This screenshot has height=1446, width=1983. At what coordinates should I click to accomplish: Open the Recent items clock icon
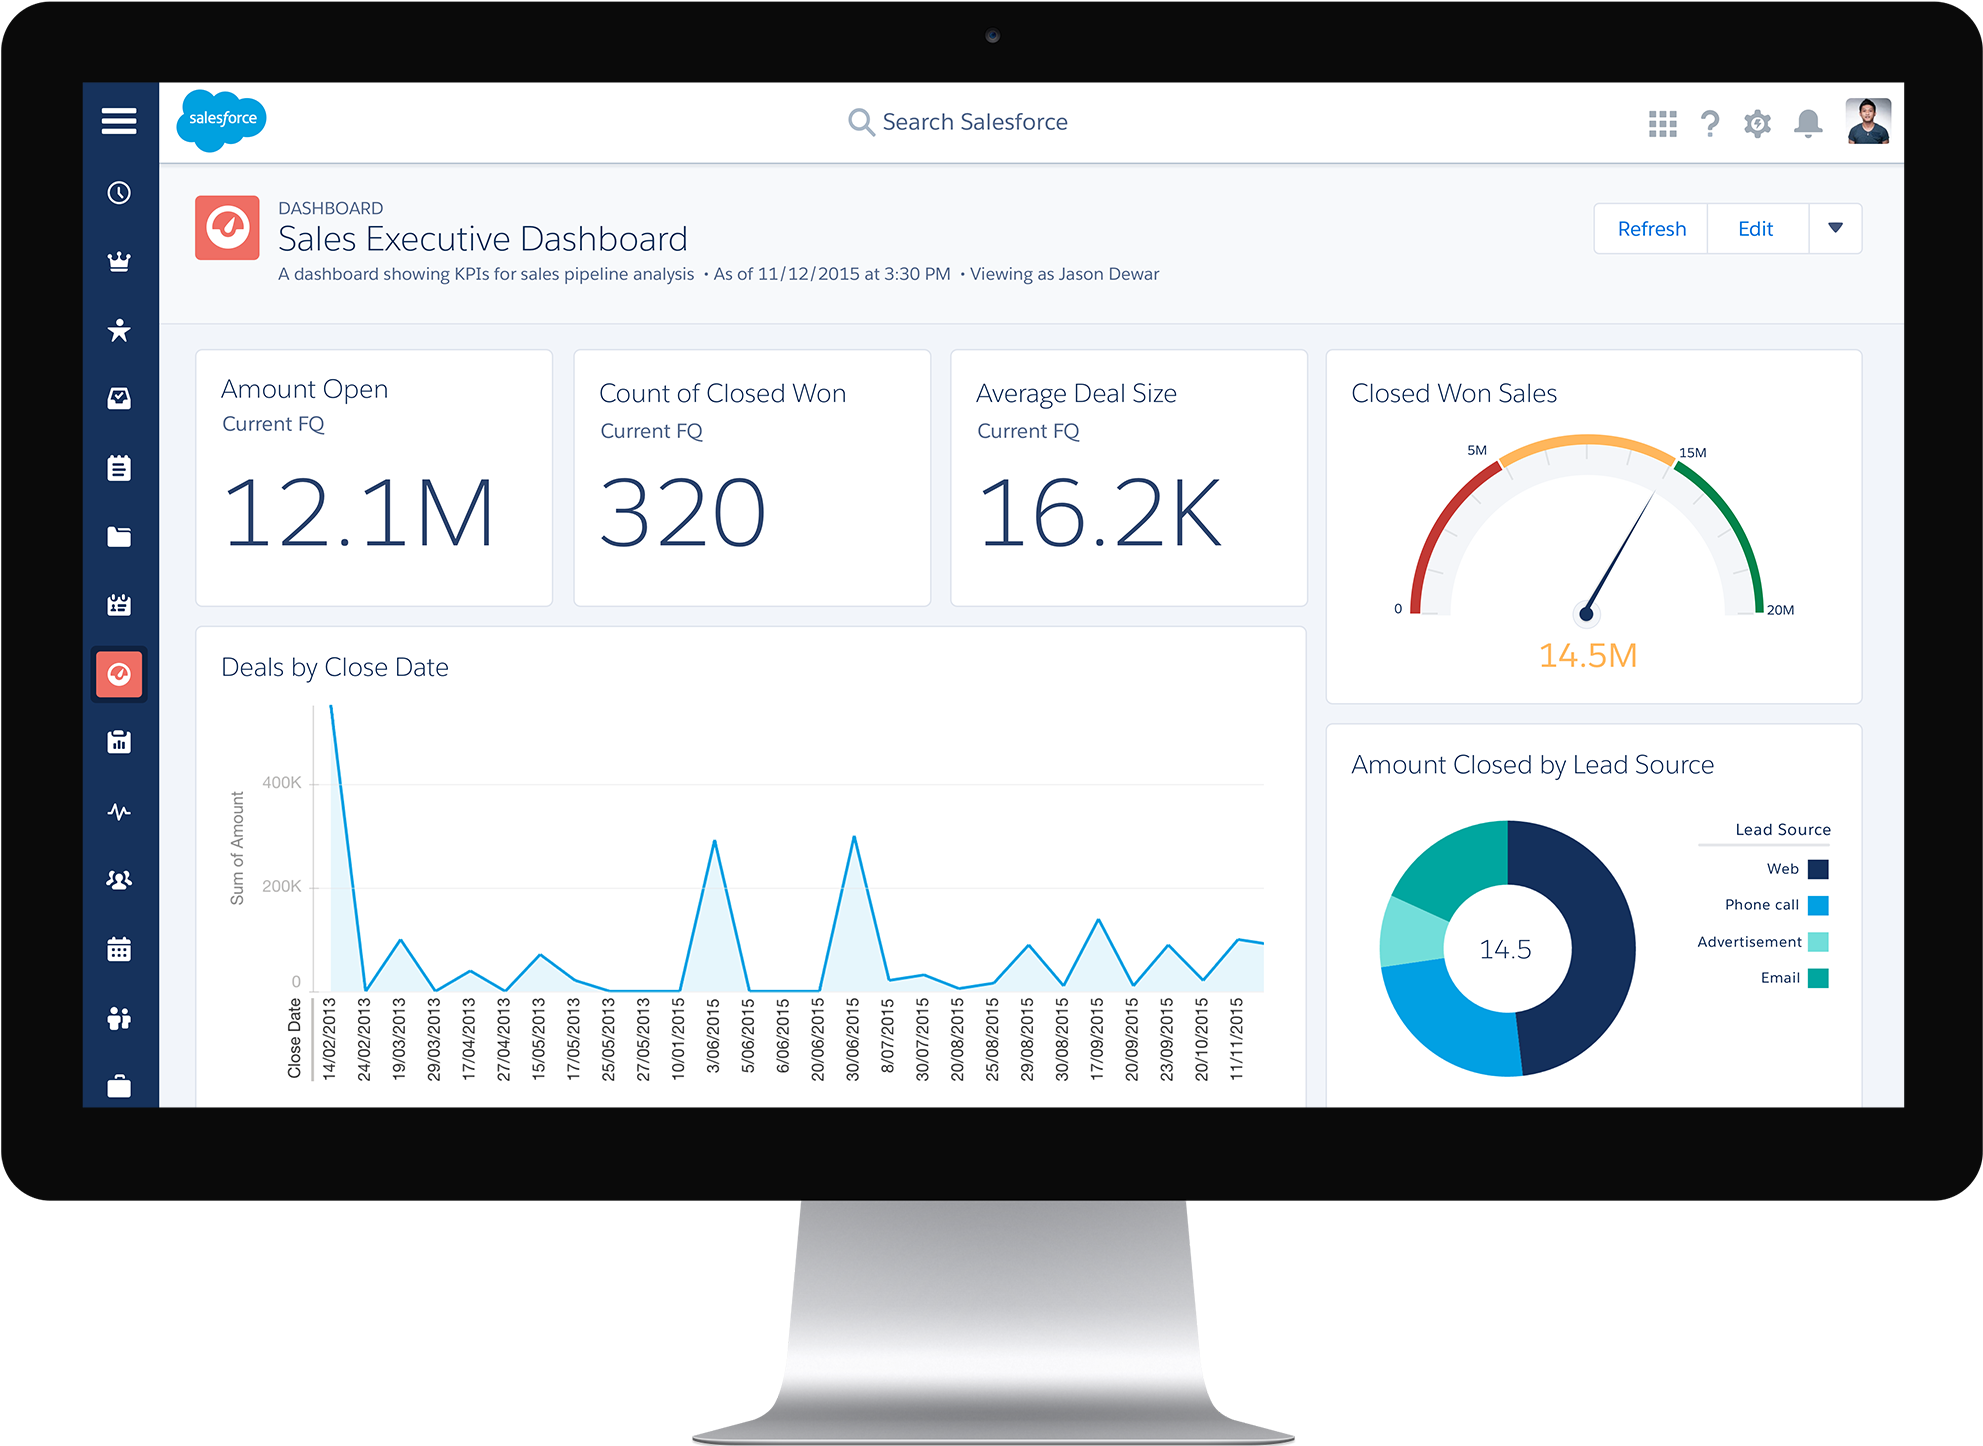pos(119,194)
